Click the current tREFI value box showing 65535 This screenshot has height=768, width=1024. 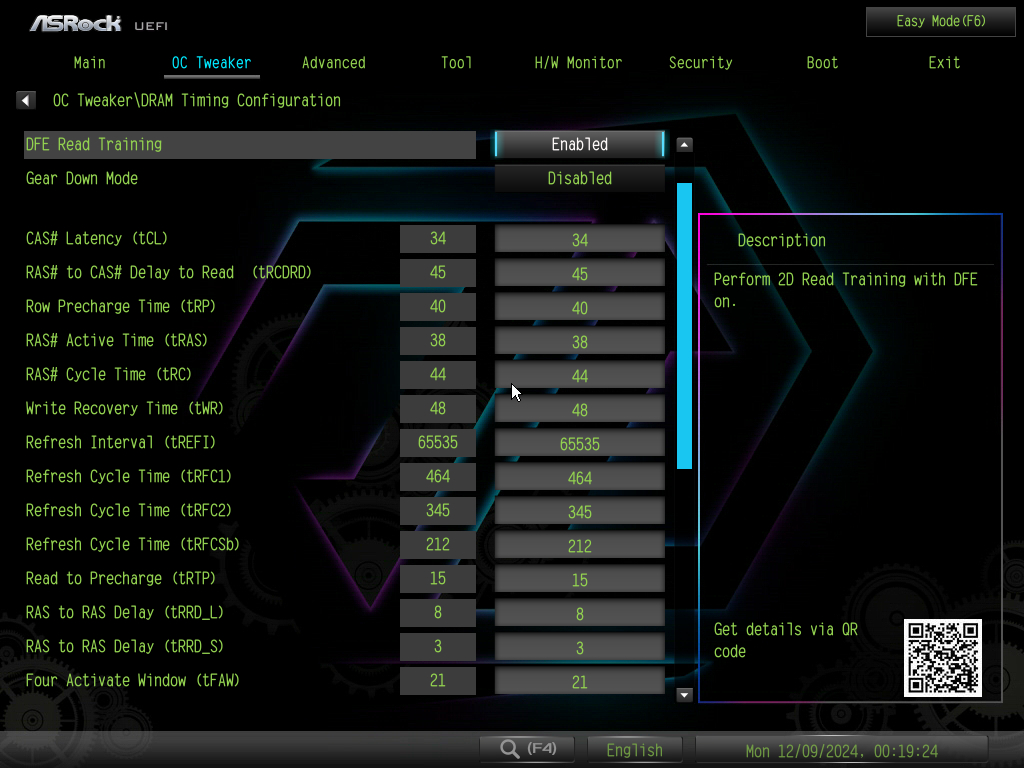pos(438,442)
